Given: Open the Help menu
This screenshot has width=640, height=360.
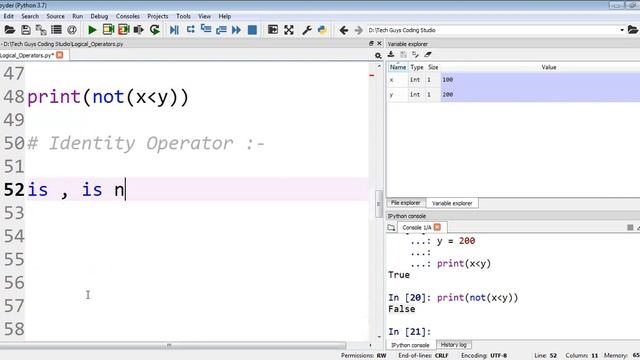Looking at the screenshot, I should click(224, 16).
